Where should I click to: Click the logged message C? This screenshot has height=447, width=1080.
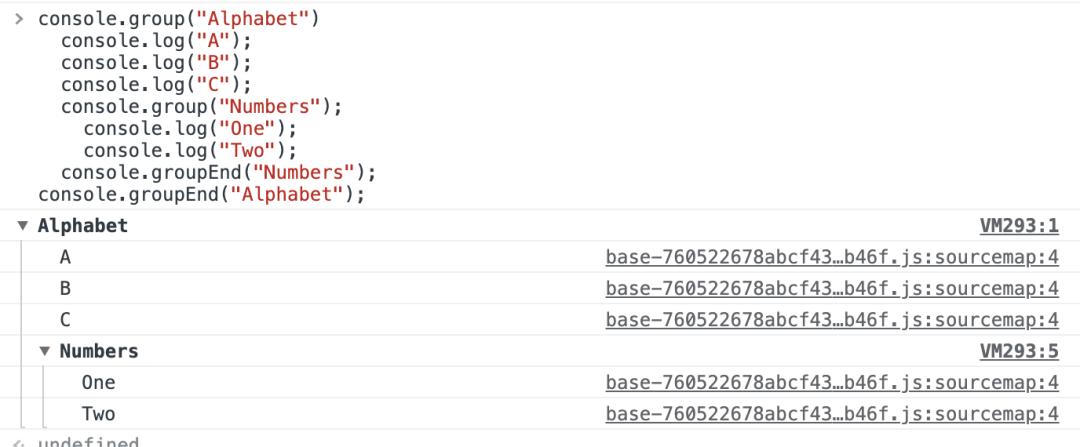click(66, 320)
